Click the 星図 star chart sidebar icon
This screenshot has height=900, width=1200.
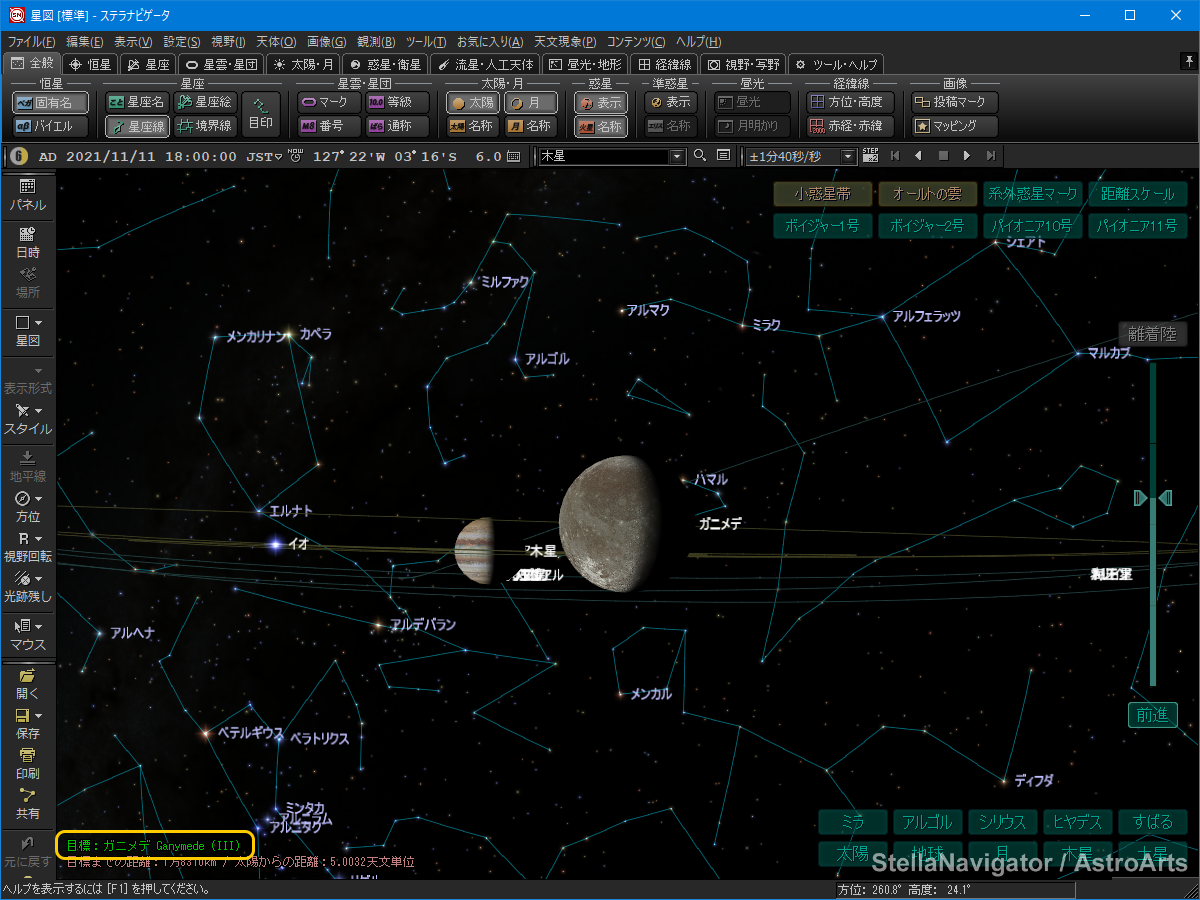click(27, 331)
